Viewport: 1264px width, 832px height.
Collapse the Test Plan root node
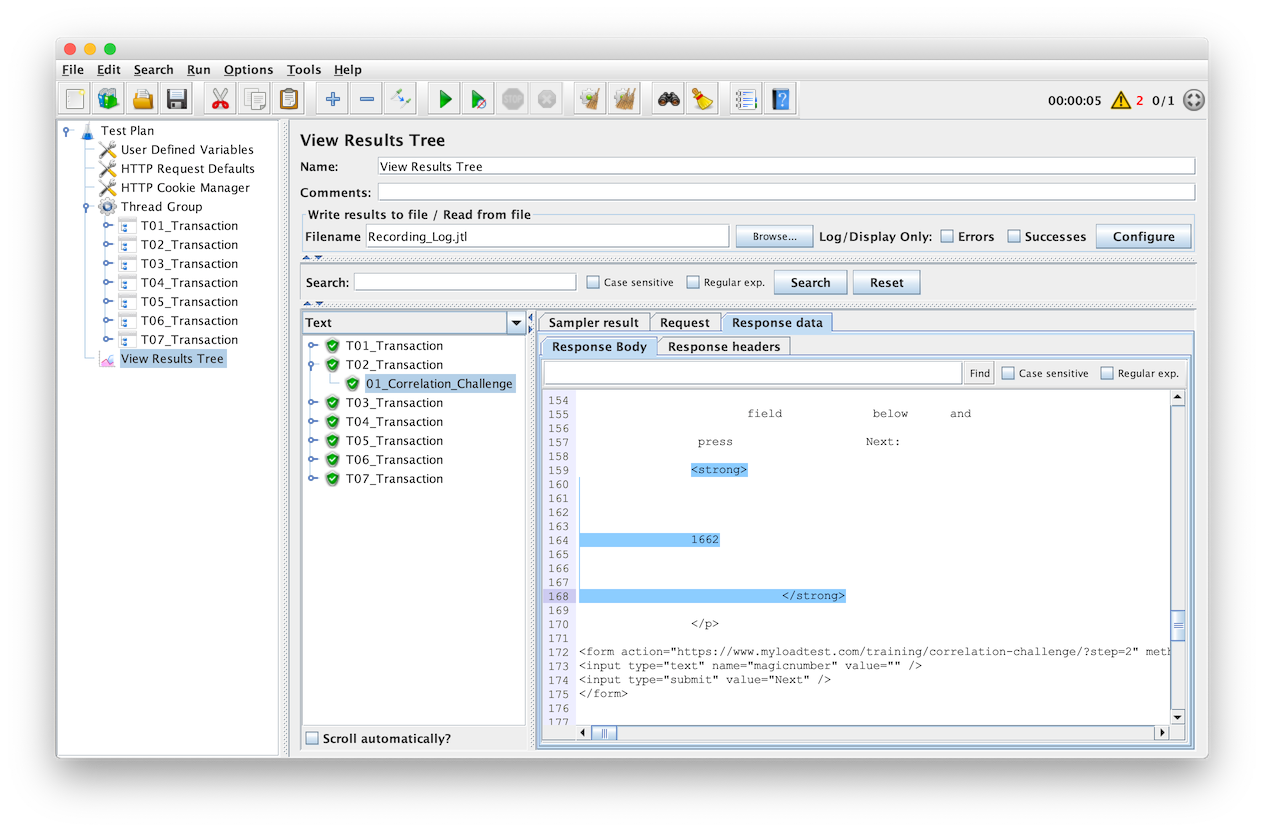(67, 131)
